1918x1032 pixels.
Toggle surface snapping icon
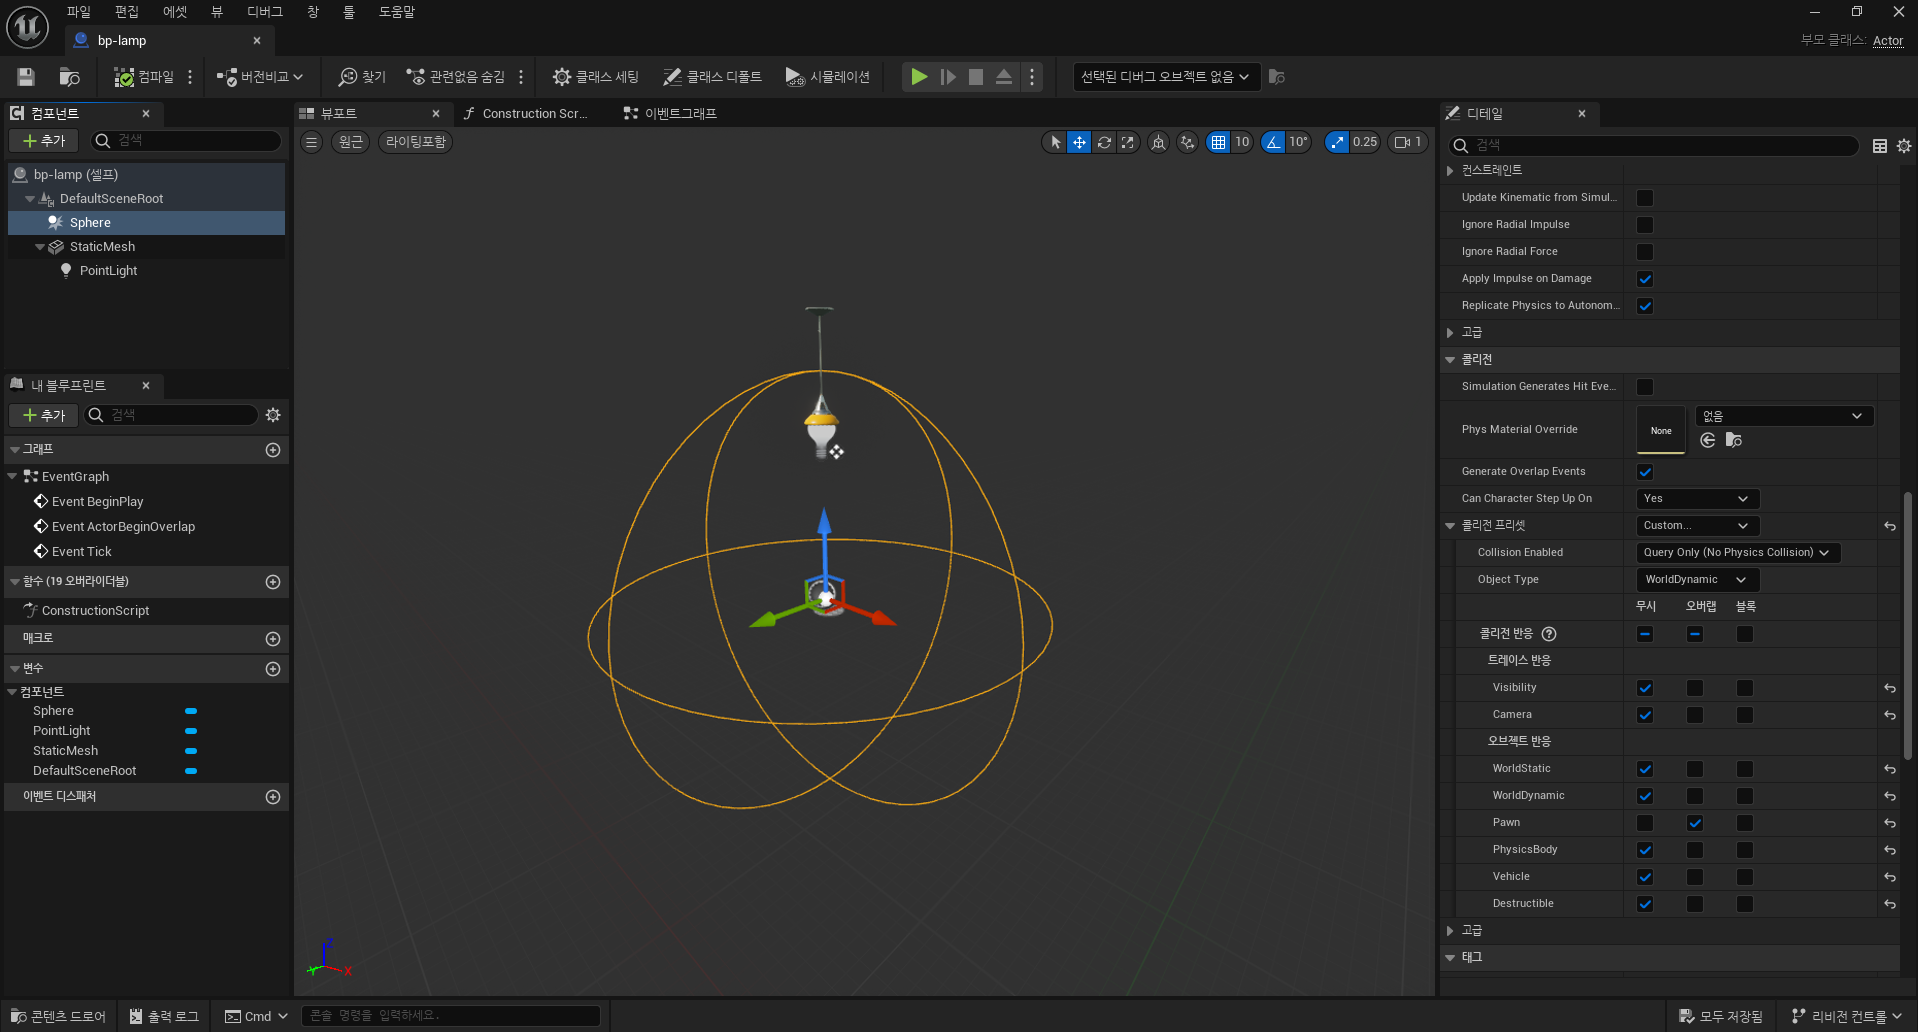click(x=1187, y=142)
